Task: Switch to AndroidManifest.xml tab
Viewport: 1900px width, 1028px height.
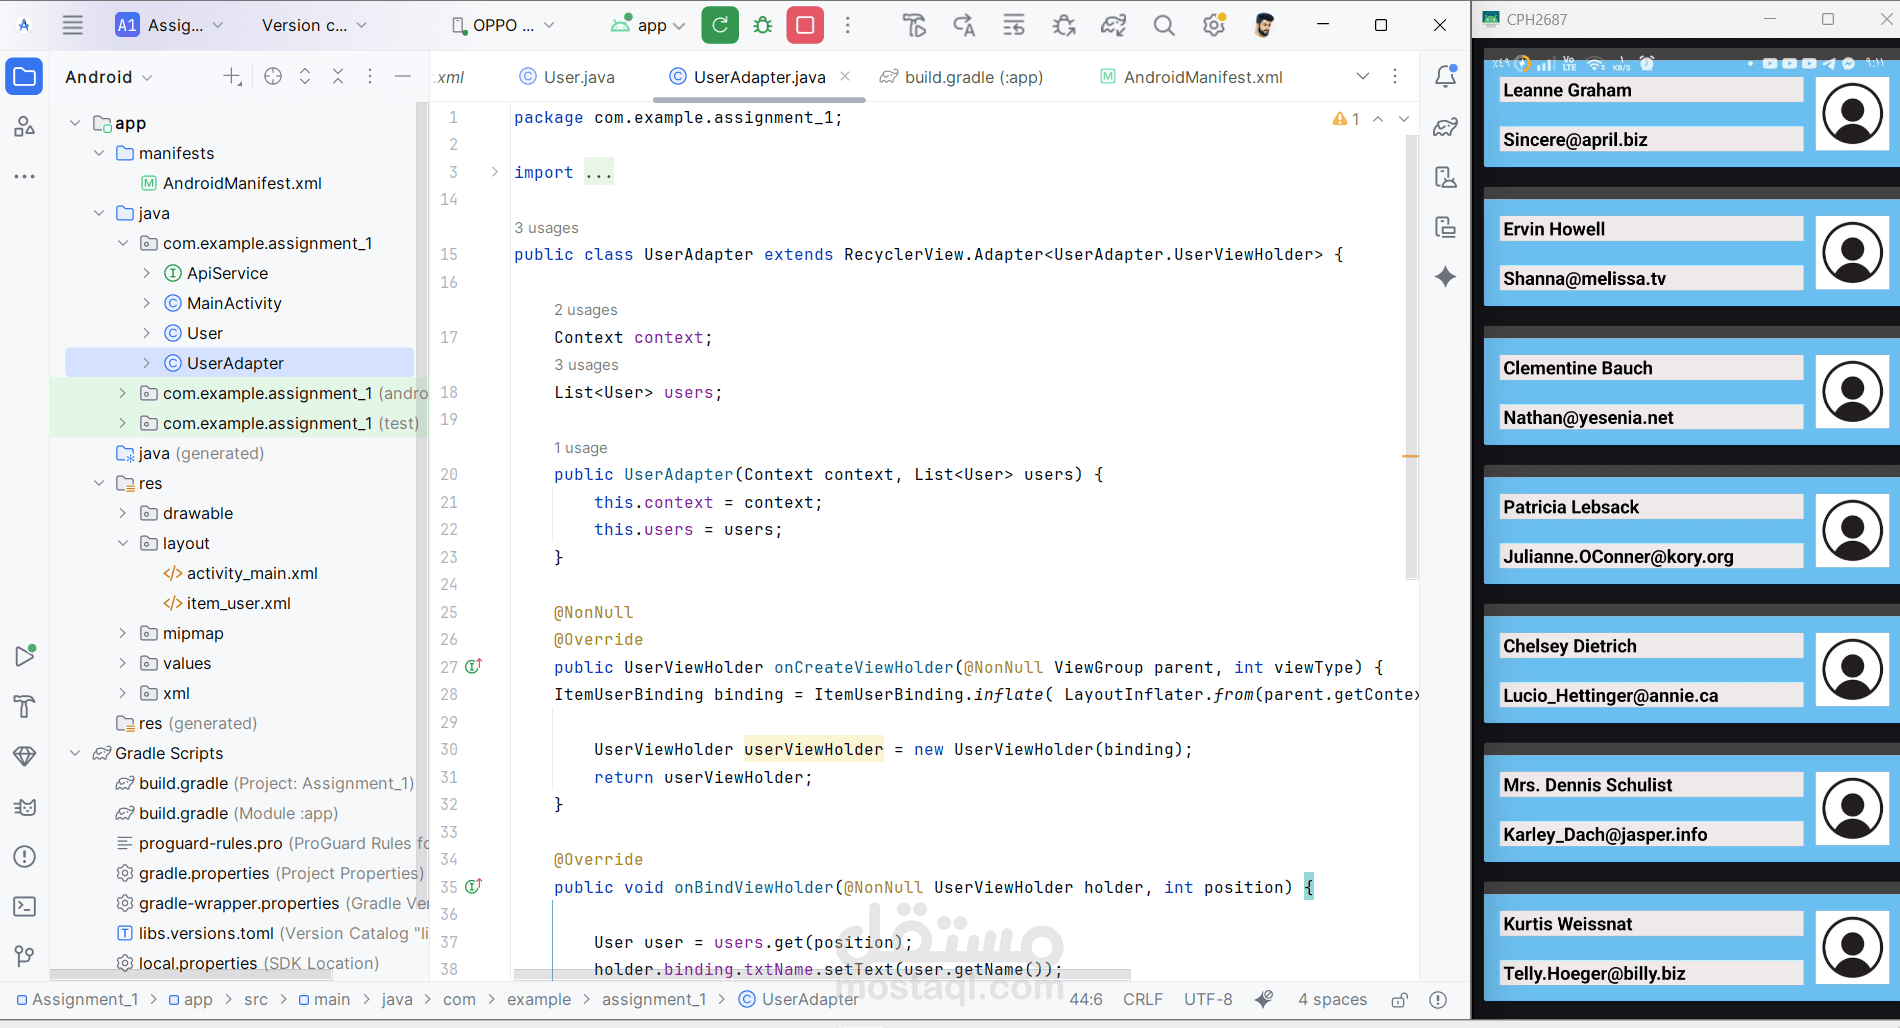Action: point(1191,77)
